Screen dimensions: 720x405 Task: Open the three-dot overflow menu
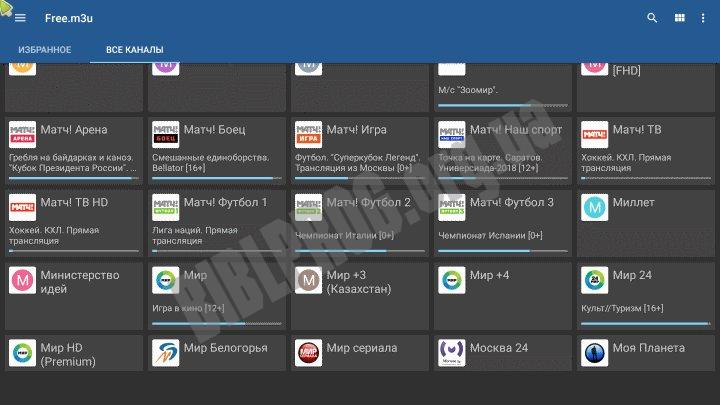[x=705, y=18]
